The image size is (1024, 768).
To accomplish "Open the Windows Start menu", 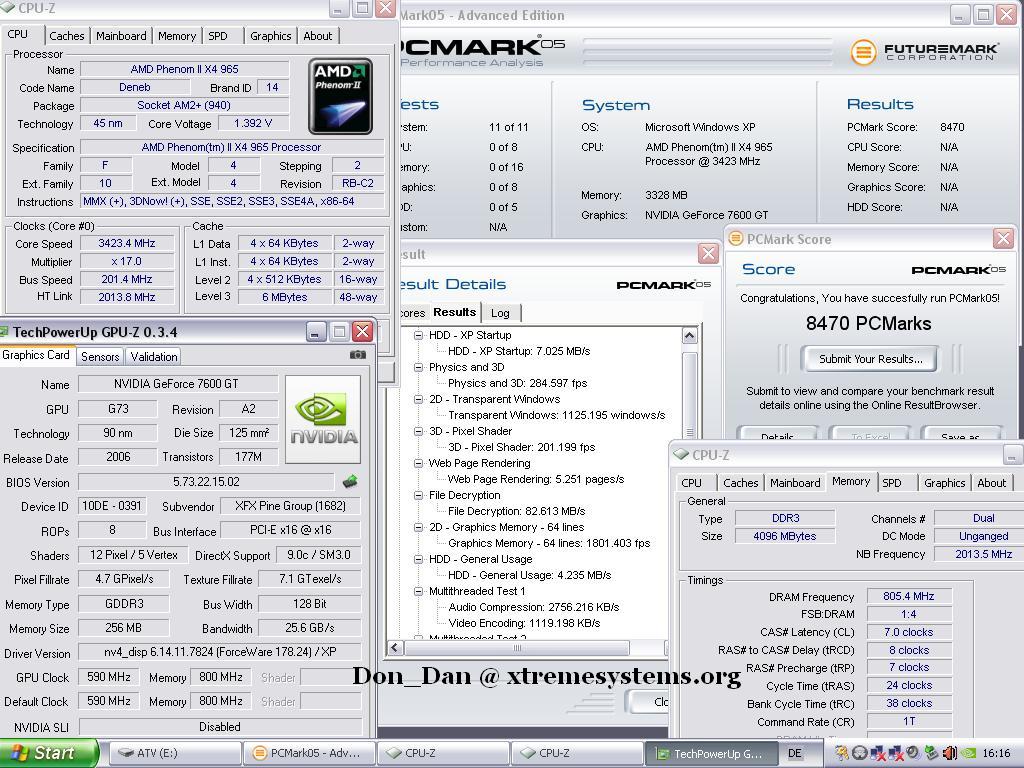I will click(49, 753).
